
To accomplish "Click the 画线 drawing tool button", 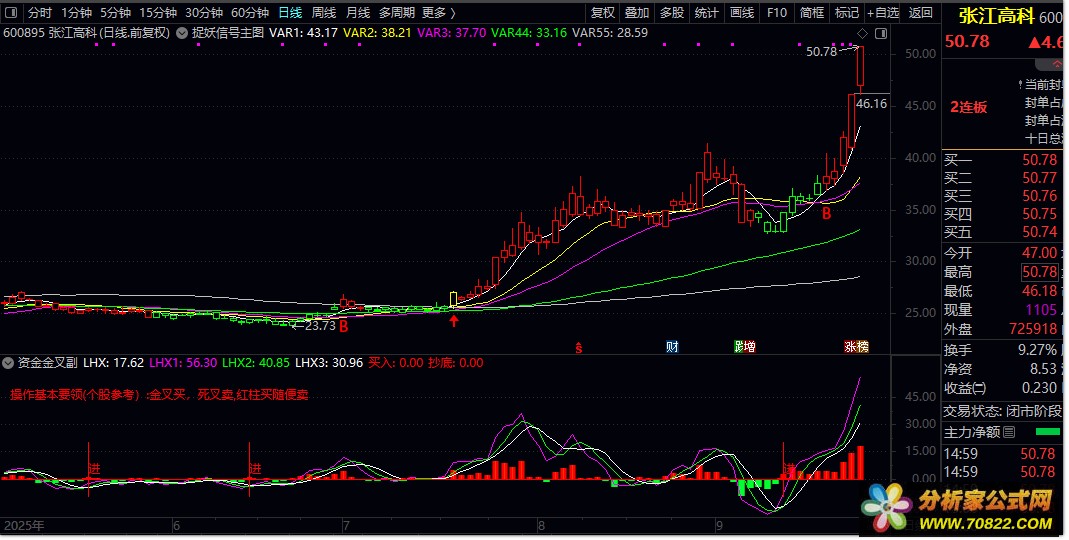I will click(x=741, y=13).
